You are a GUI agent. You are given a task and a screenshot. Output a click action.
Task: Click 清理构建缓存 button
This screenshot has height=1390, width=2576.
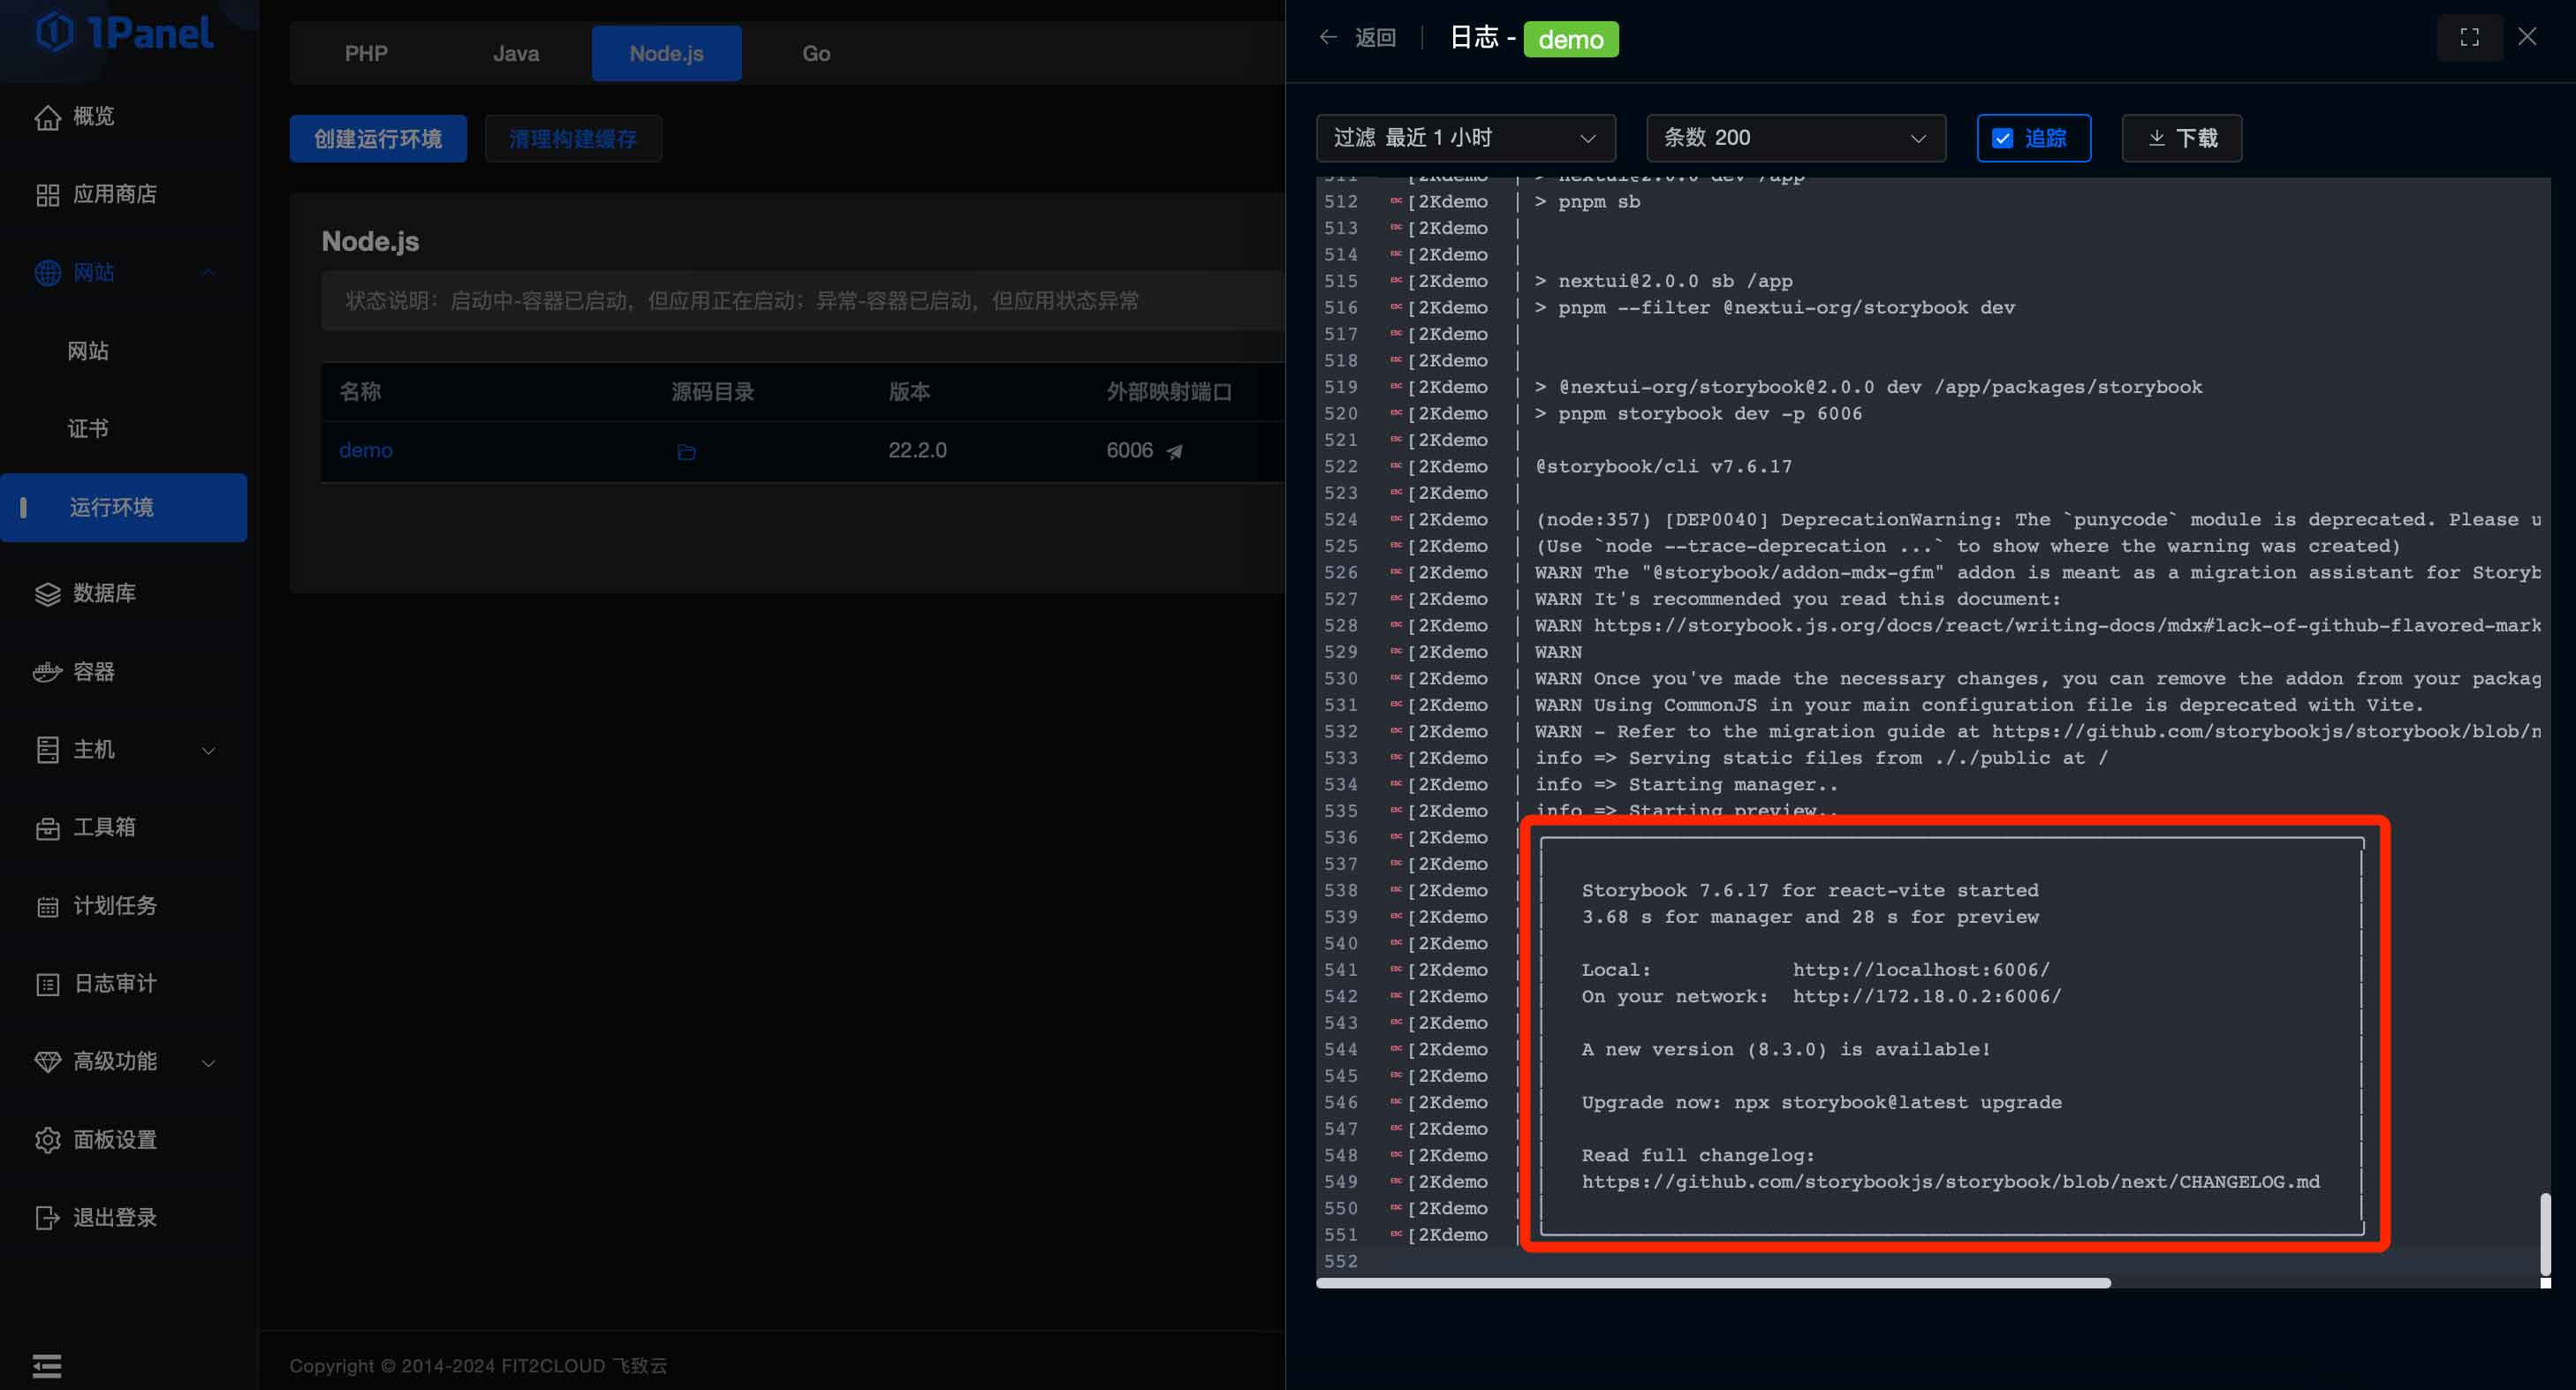pos(573,139)
